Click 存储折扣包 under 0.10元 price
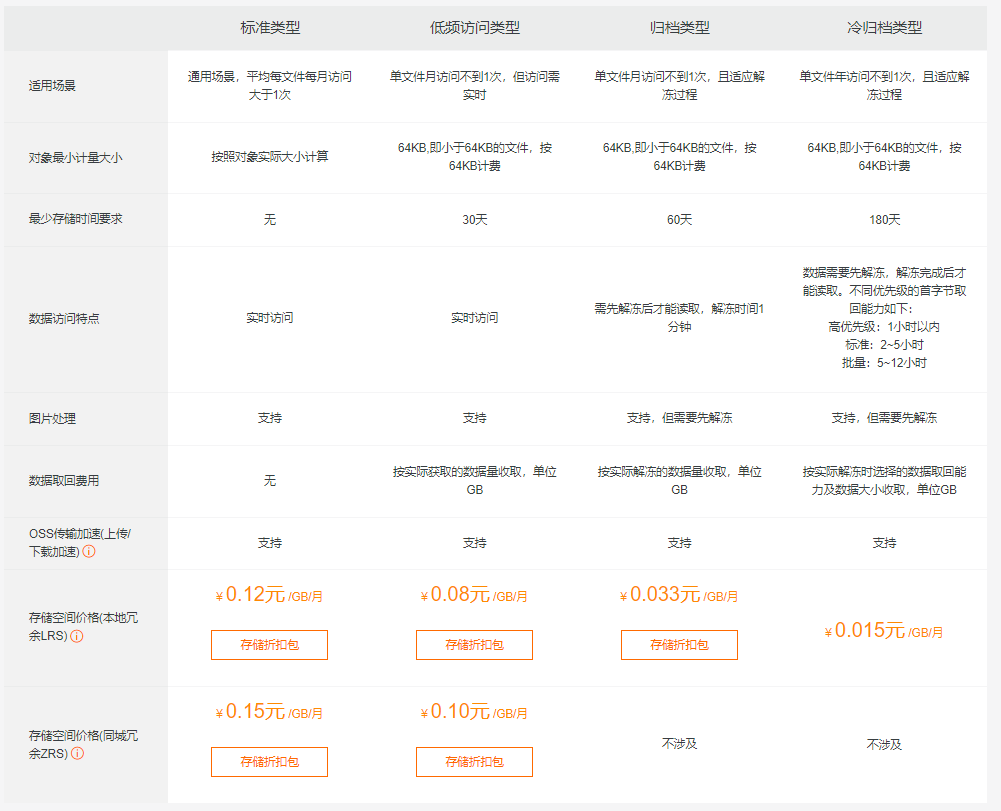The height and width of the screenshot is (811, 1001). [x=474, y=762]
